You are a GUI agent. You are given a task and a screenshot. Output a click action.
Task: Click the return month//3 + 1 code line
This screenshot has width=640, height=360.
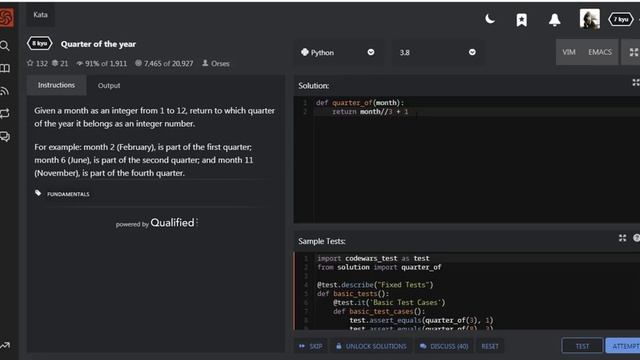[370, 112]
